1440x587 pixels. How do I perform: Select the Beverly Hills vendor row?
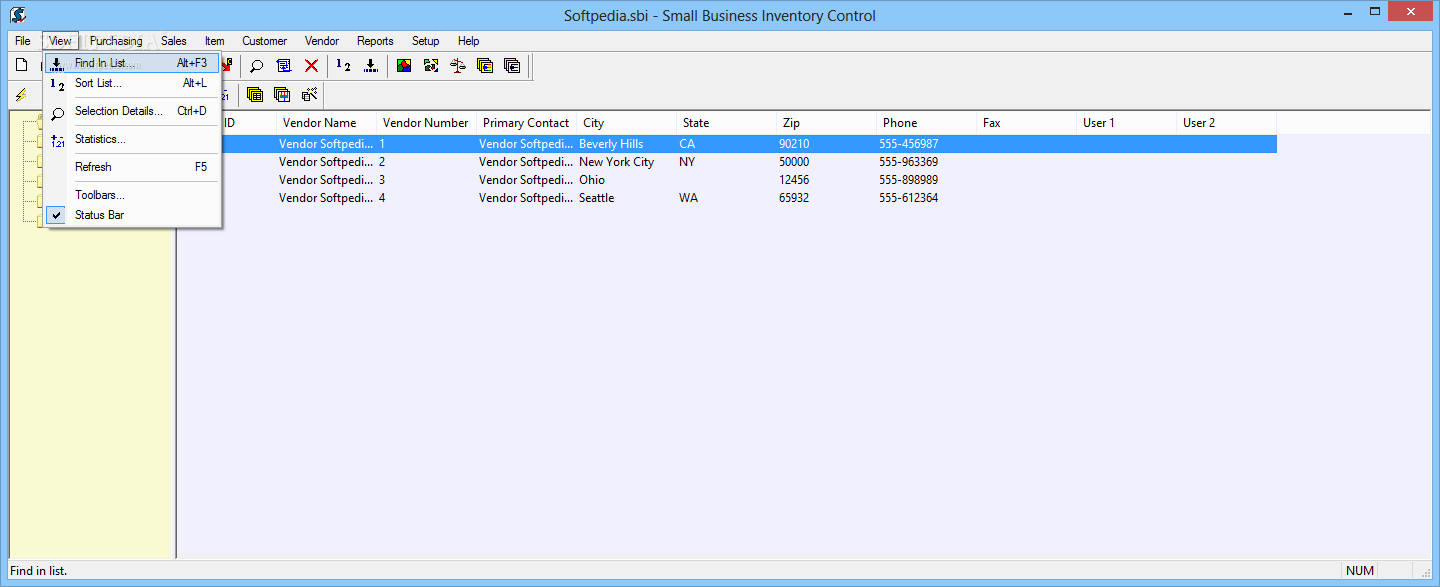point(727,144)
